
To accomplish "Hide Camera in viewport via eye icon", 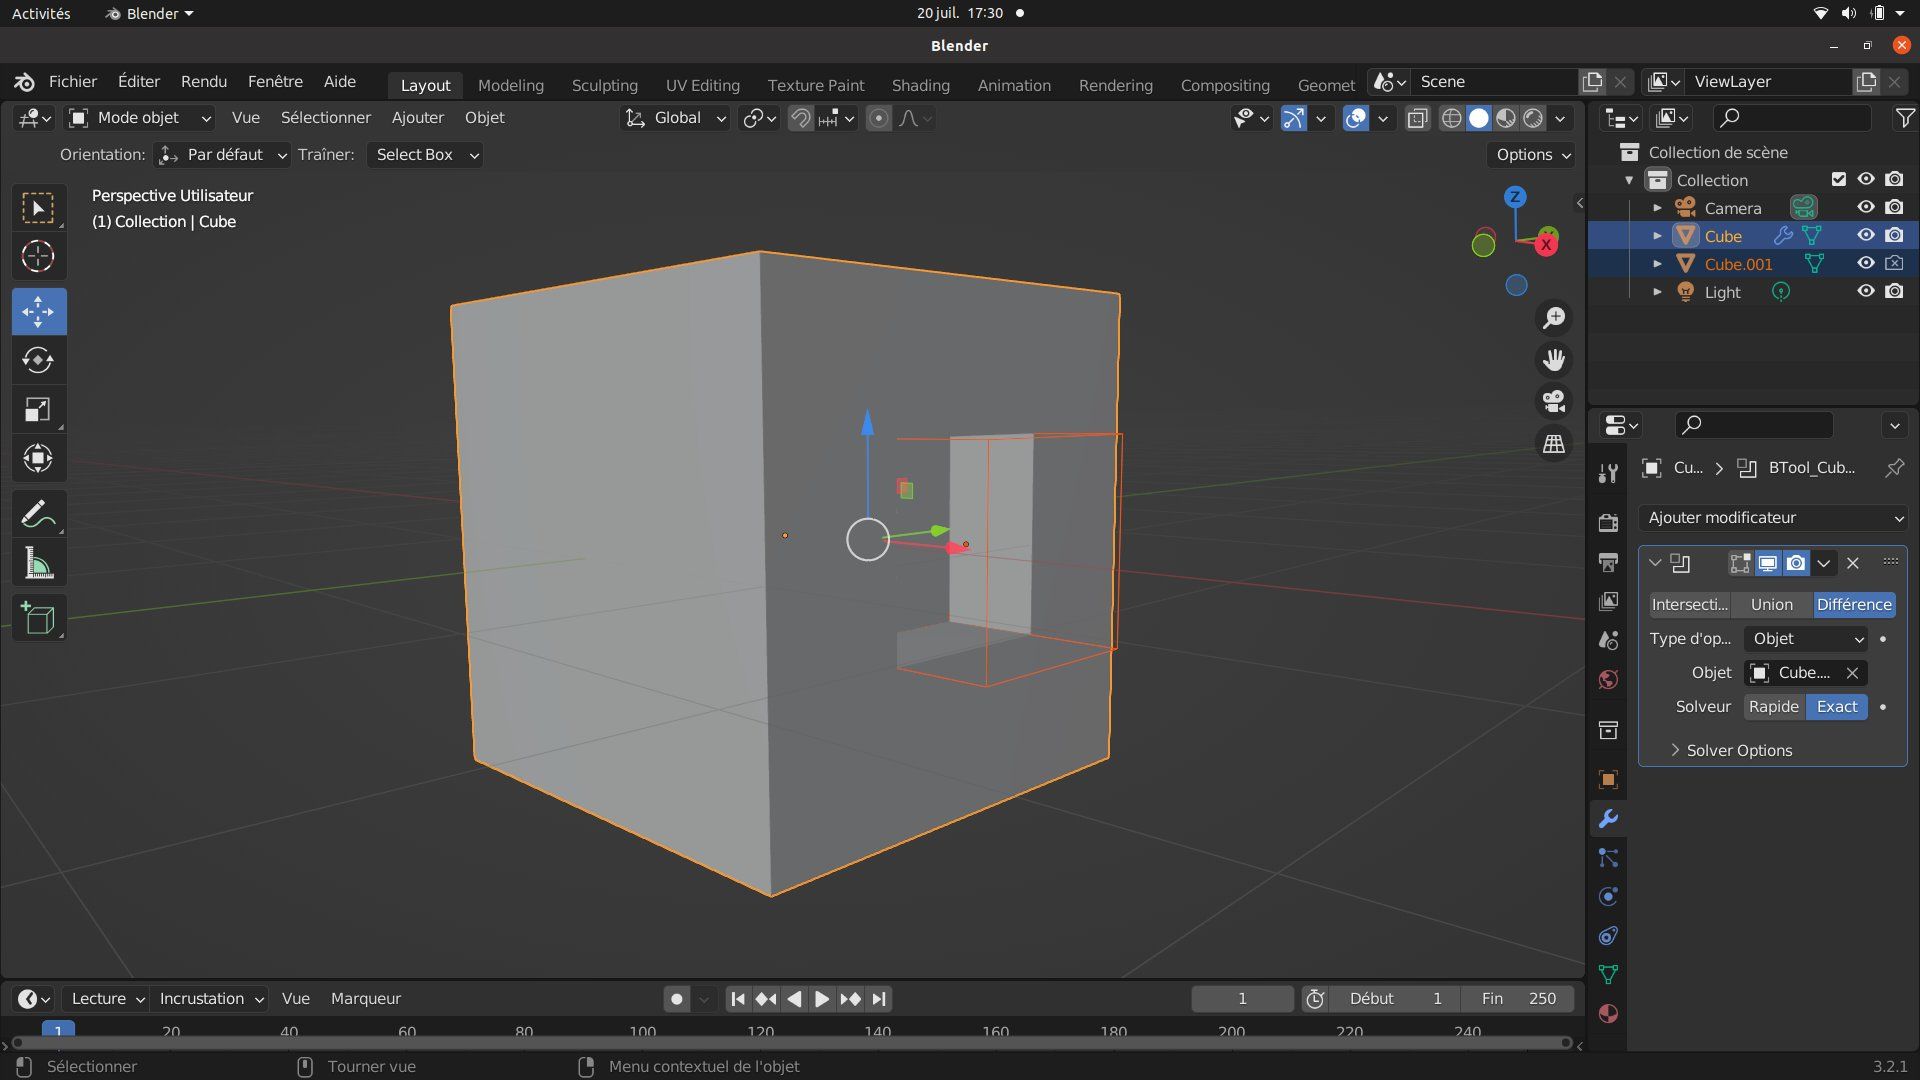I will click(x=1866, y=208).
